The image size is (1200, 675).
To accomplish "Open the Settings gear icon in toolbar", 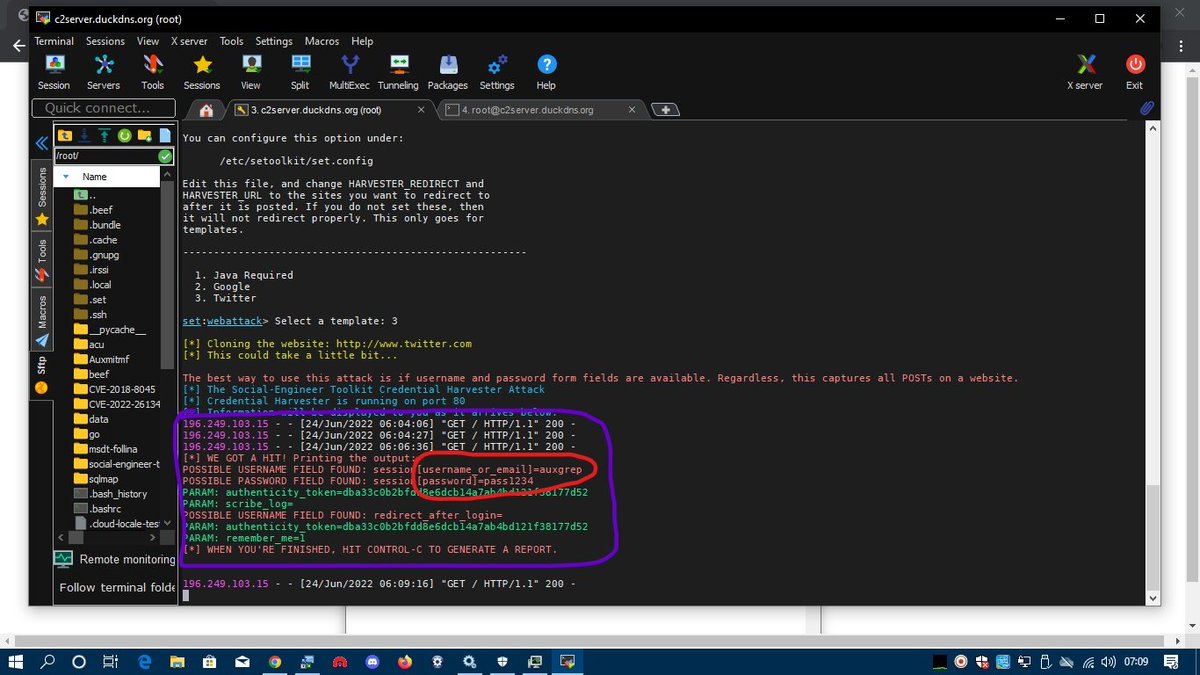I will tap(497, 72).
